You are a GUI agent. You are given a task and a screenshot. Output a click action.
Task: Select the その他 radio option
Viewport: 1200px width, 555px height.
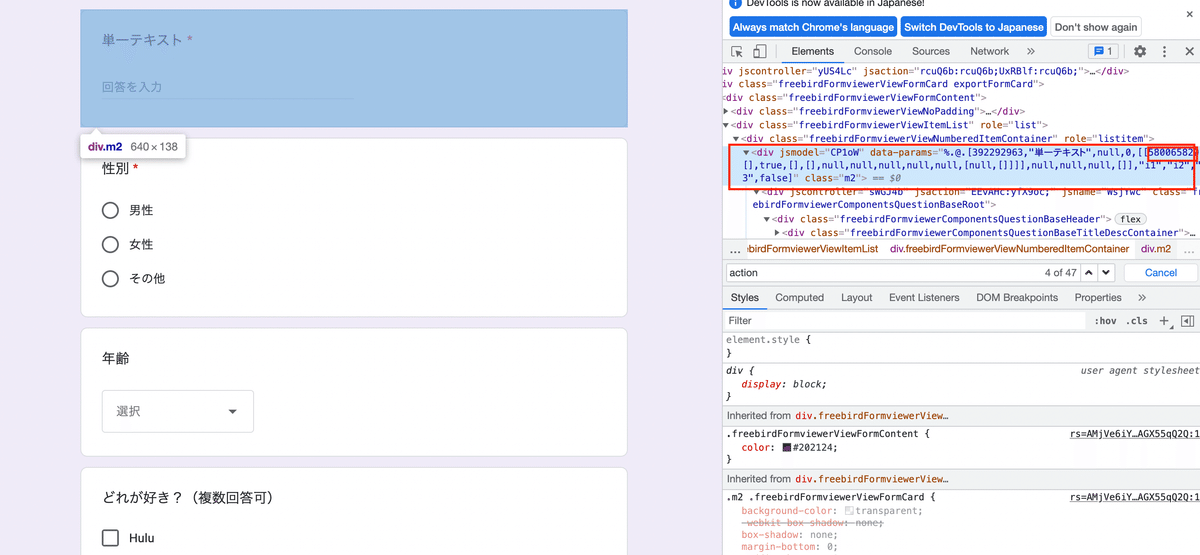[111, 278]
